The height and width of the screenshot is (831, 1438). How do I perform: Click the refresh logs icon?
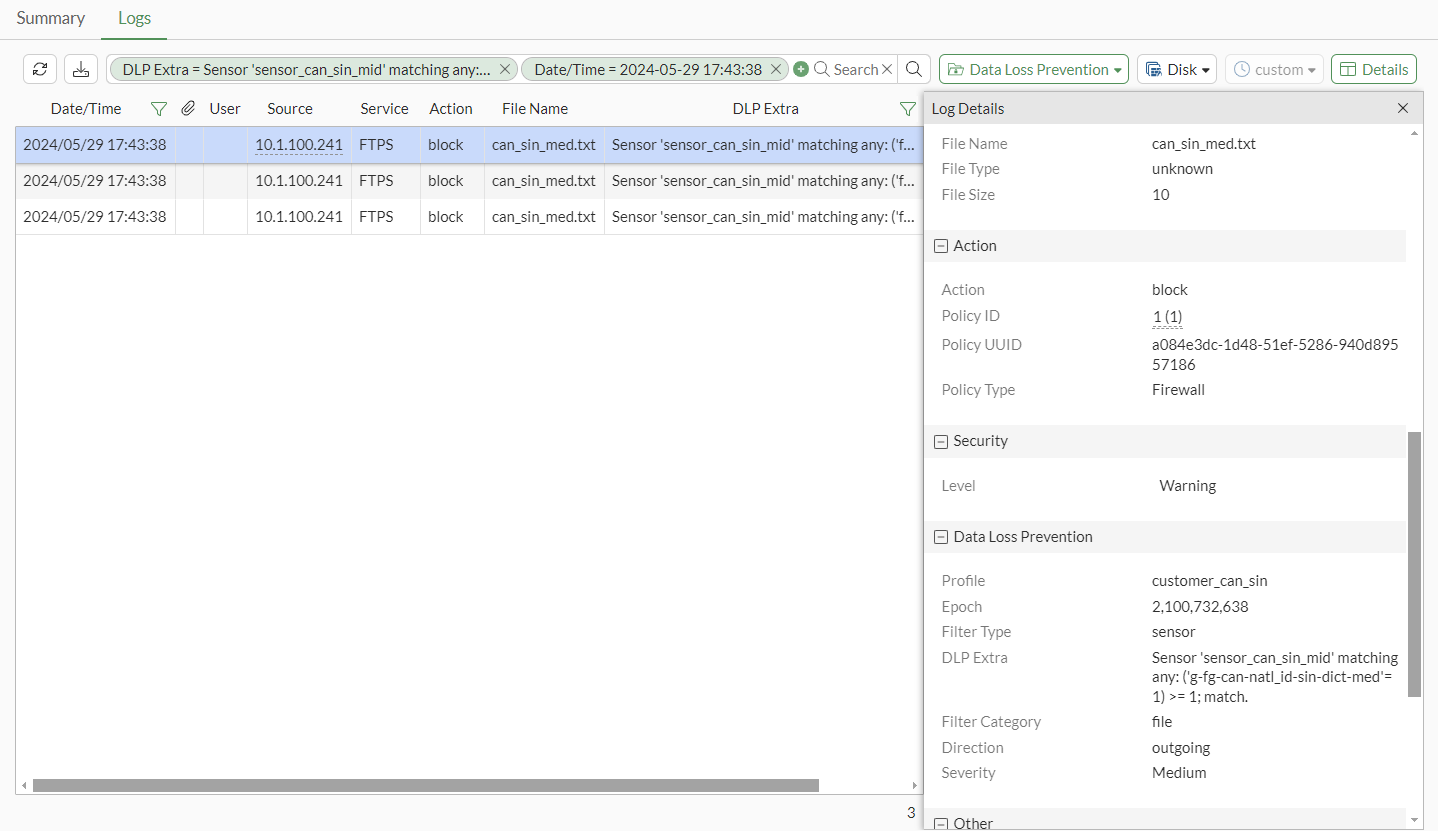[x=40, y=69]
